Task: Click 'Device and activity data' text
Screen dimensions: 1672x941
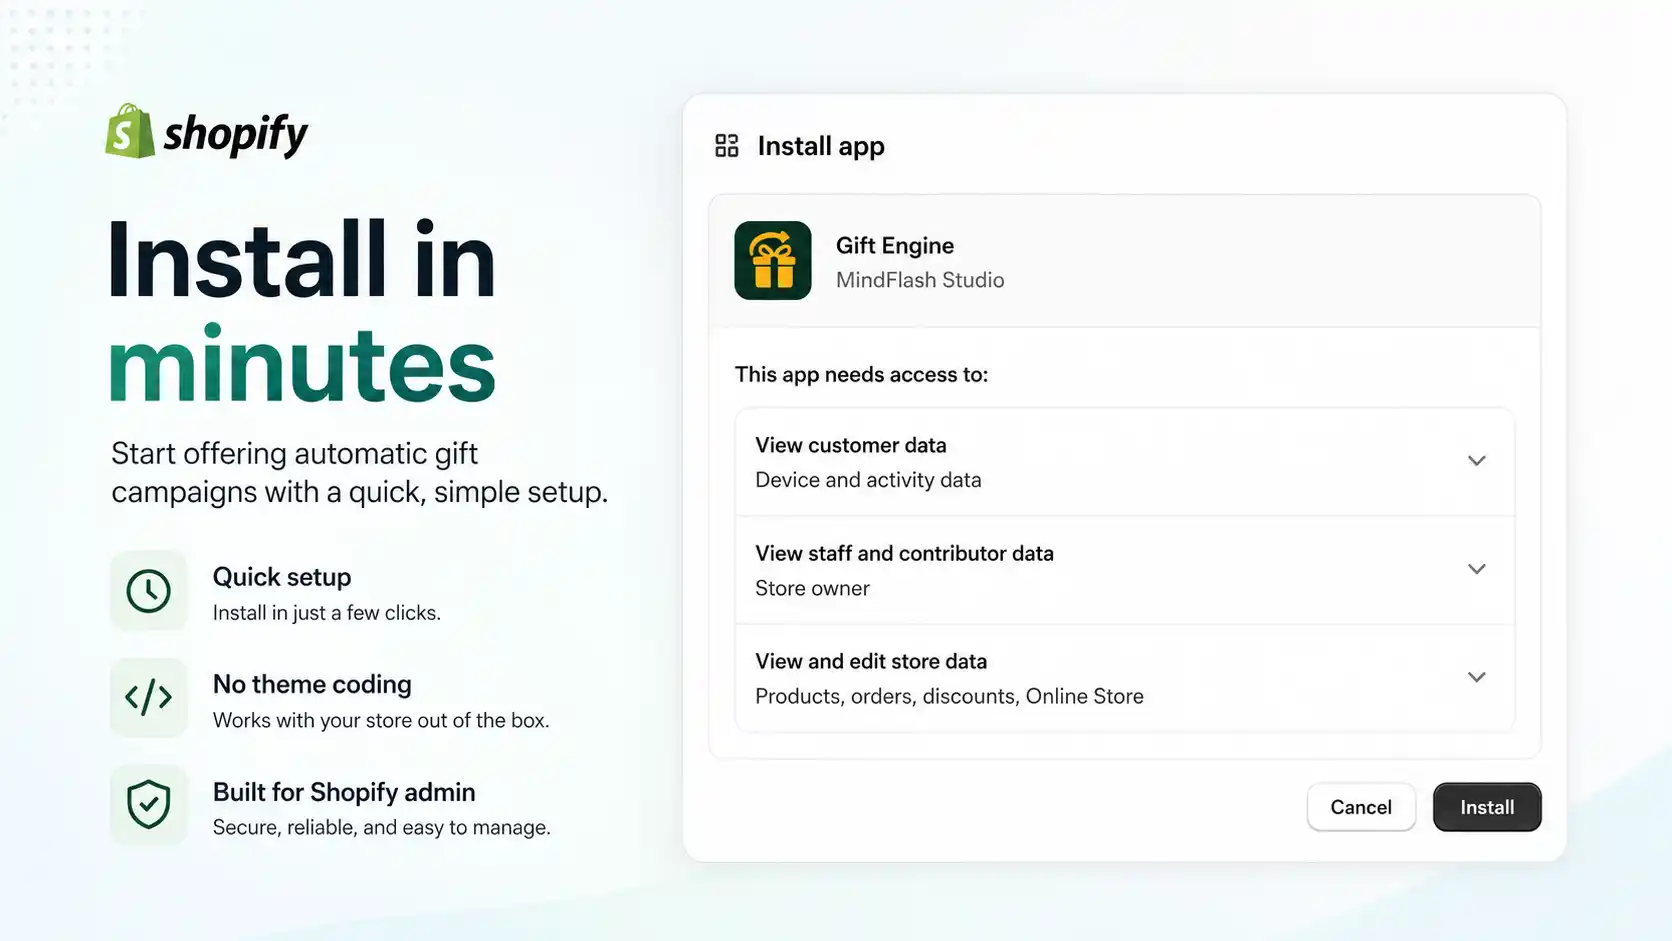Action: coord(868,480)
